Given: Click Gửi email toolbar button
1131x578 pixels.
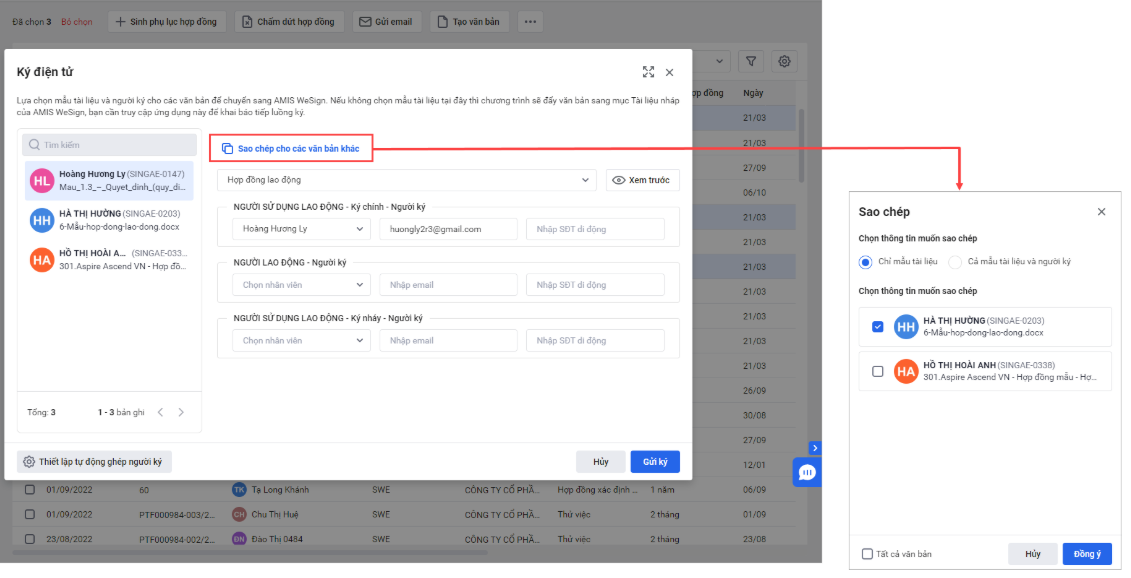Looking at the screenshot, I should coord(386,22).
